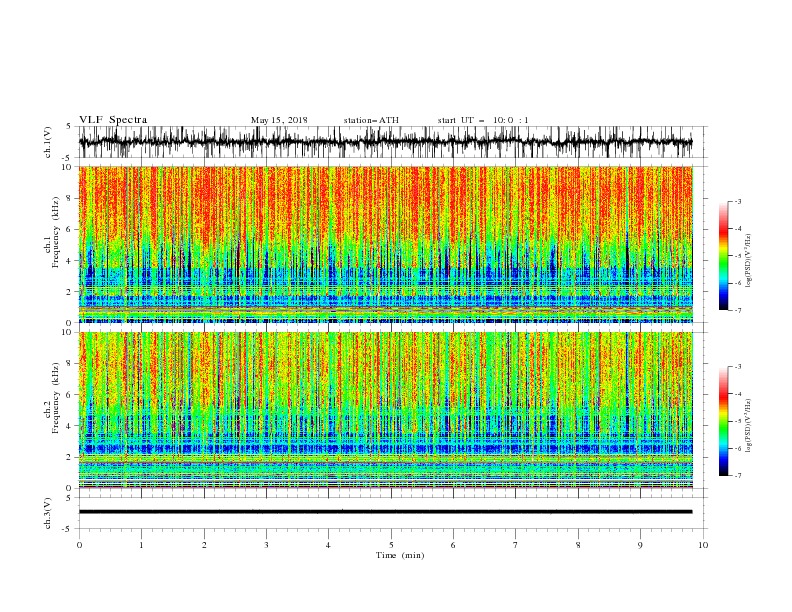This screenshot has height=612, width=792.
Task: Click the "Time (min)" axis title
Action: 400,555
